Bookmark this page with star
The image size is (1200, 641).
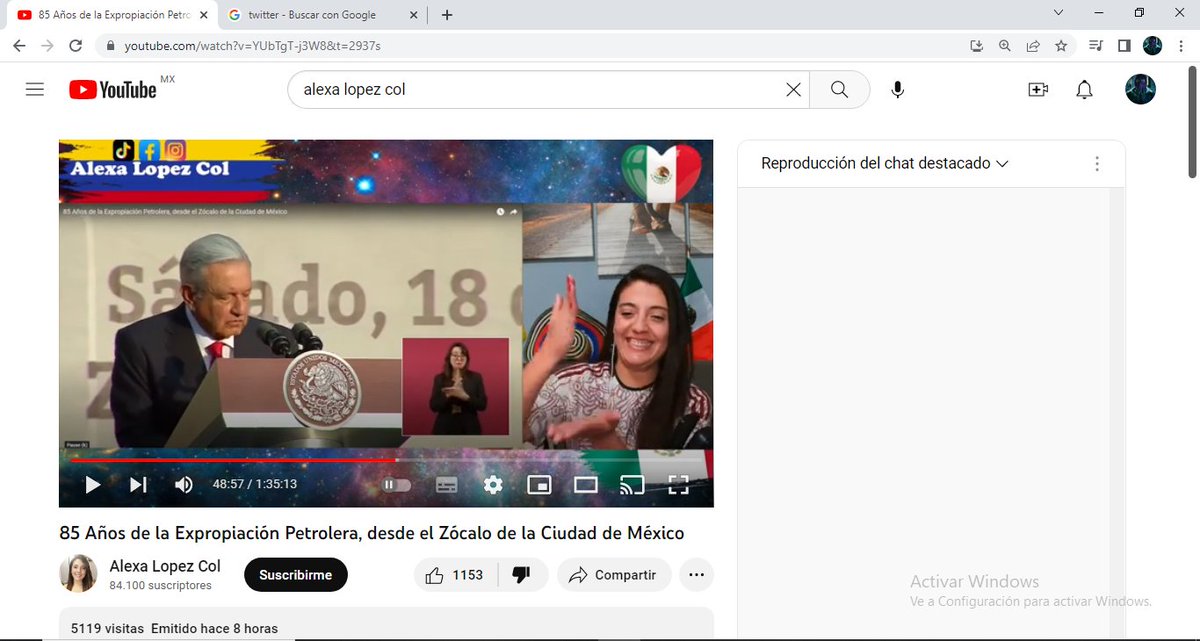[1061, 46]
